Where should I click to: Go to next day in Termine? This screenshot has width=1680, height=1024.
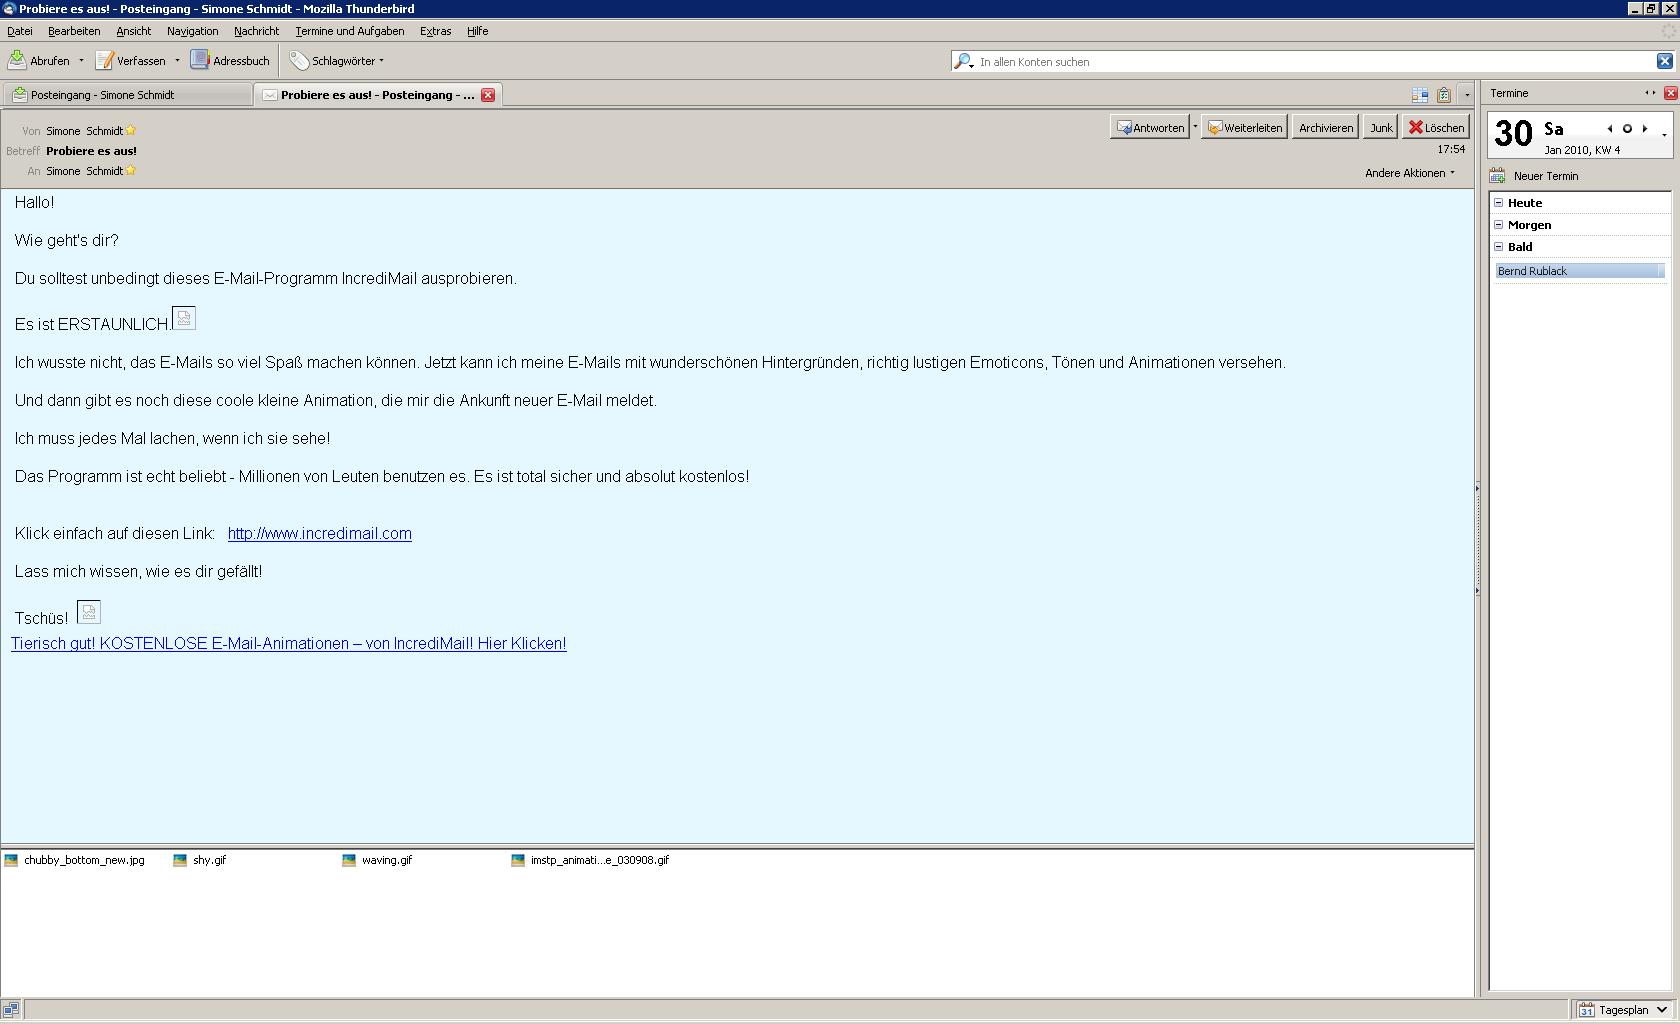(1645, 129)
